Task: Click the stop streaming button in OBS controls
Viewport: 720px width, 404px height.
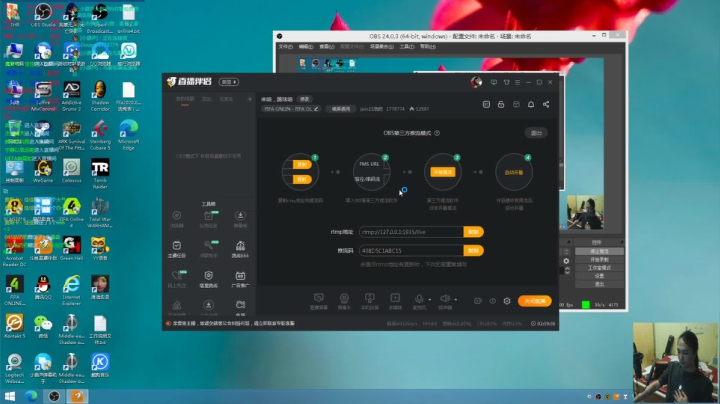Action: tap(599, 252)
